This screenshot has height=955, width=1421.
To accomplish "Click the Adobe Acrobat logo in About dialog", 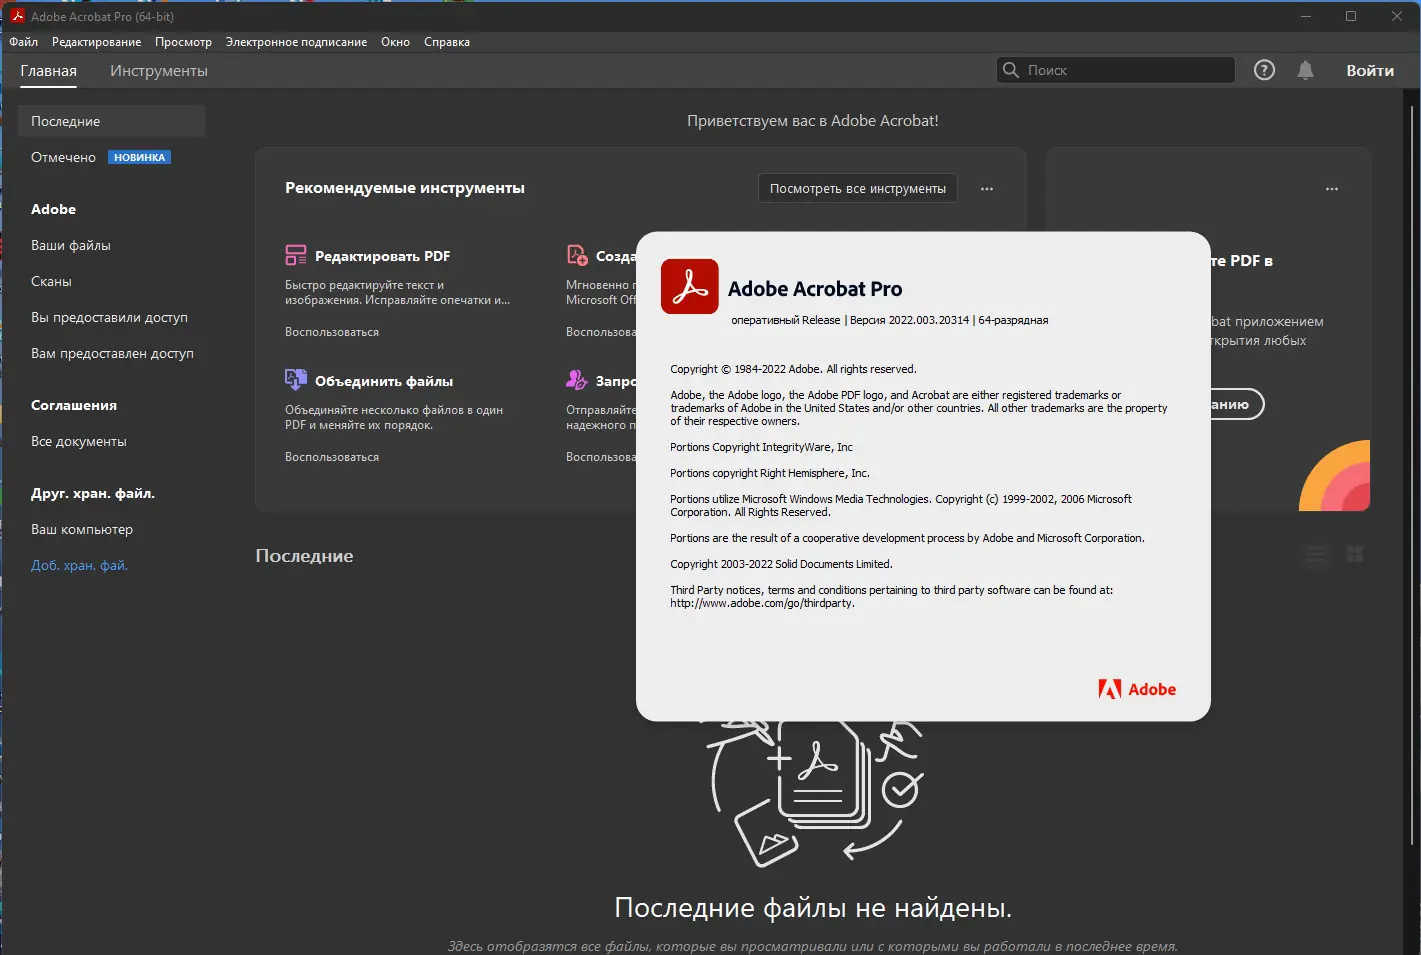I will click(690, 287).
